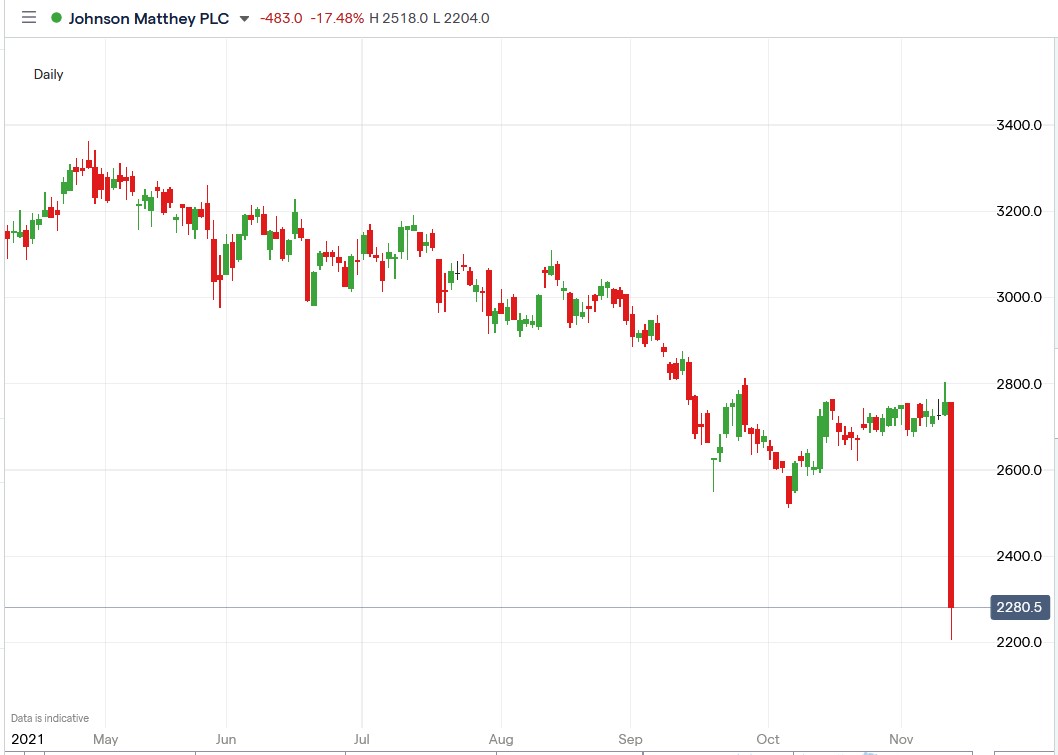Viewport: 1058px width, 755px height.
Task: Click the 3400.0 price axis label
Action: (1019, 125)
